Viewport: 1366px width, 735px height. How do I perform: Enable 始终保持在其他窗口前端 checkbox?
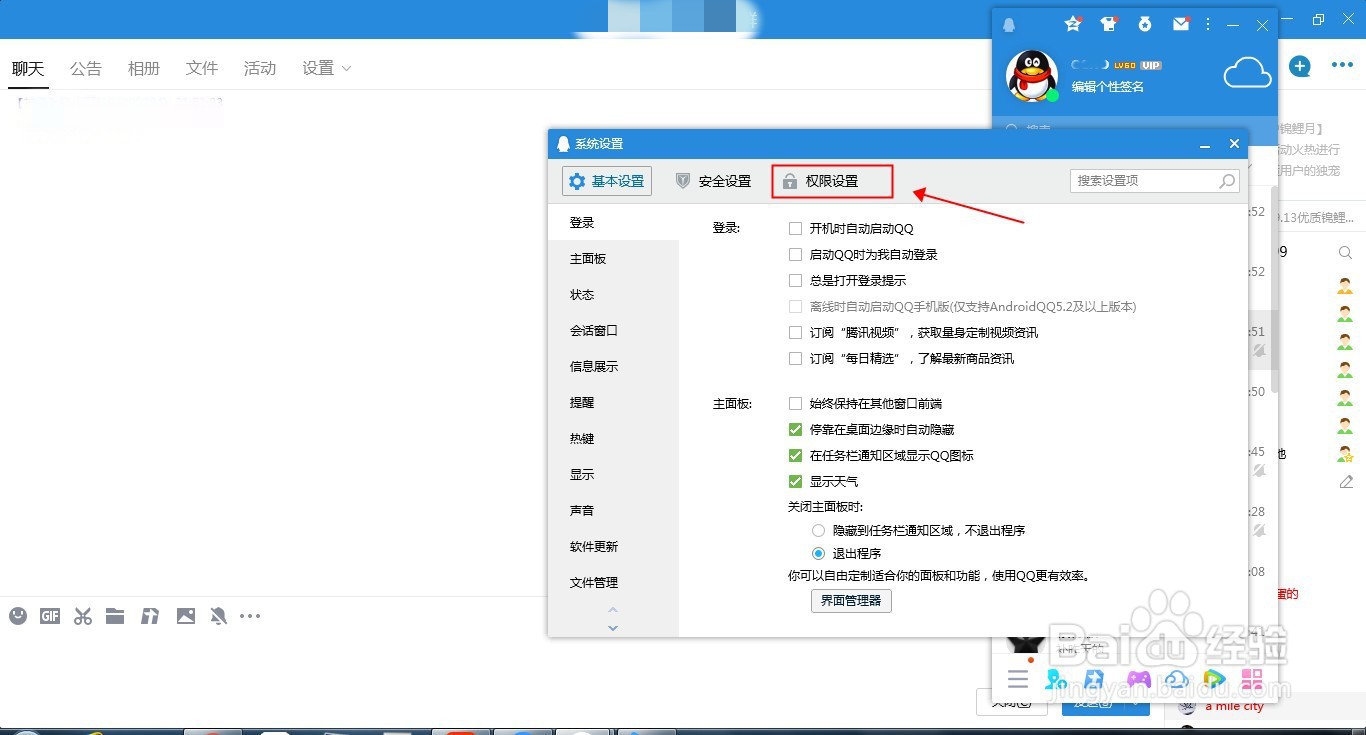tap(796, 404)
